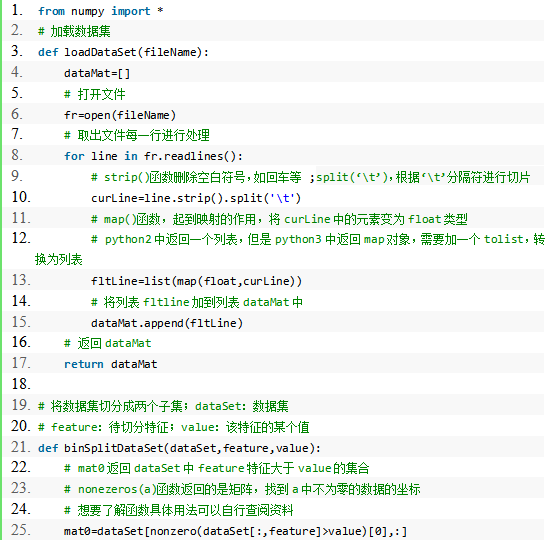The height and width of the screenshot is (540, 545).
Task: Click 'dataMat.append(fltLine)' line
Action: click(167, 323)
